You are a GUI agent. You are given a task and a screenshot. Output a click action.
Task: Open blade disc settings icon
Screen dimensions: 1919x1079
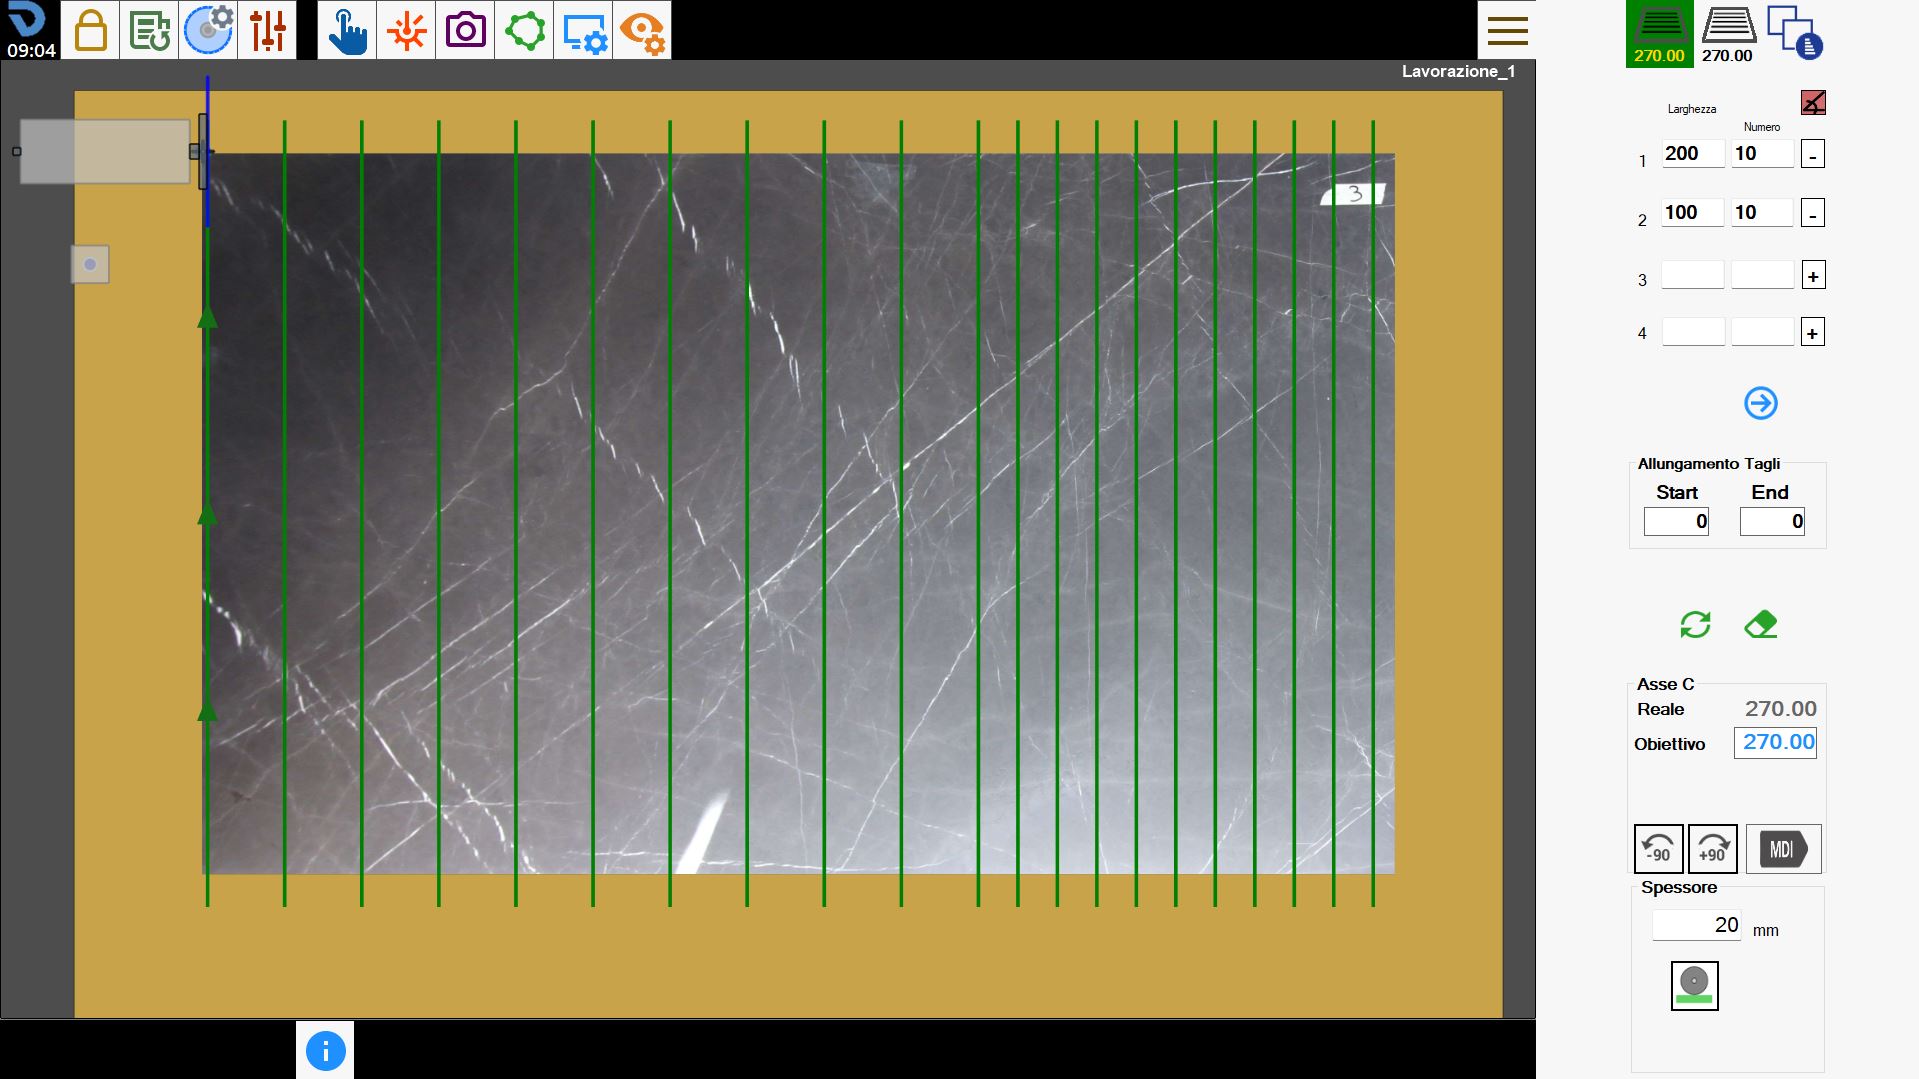point(208,30)
